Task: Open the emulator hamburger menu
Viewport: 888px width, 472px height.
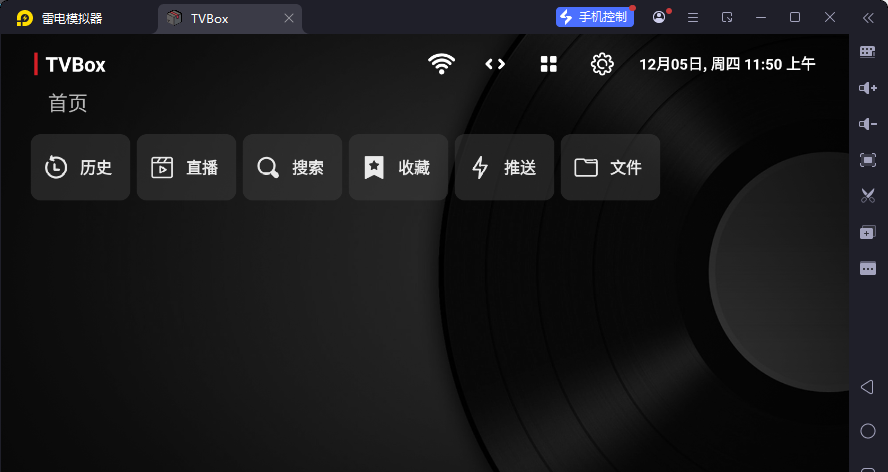Action: point(692,17)
